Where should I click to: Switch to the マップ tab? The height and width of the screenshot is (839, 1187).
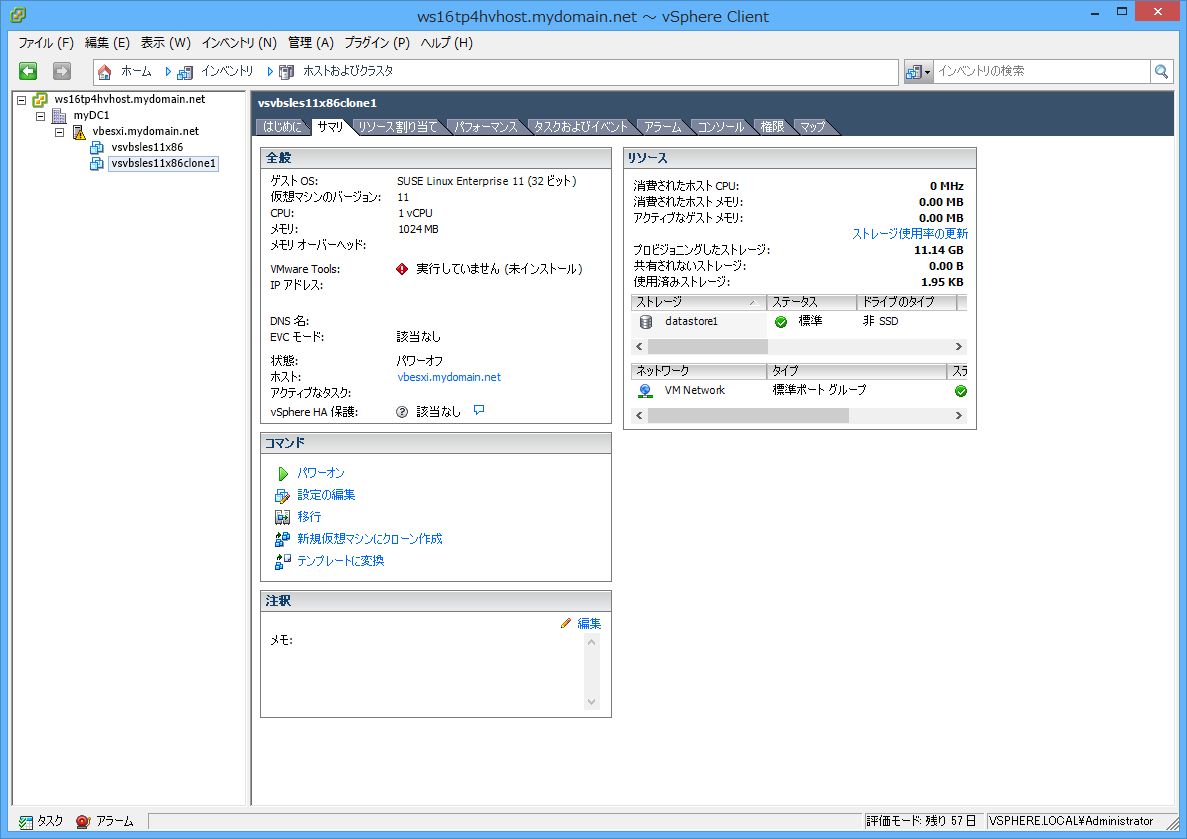pyautogui.click(x=812, y=126)
